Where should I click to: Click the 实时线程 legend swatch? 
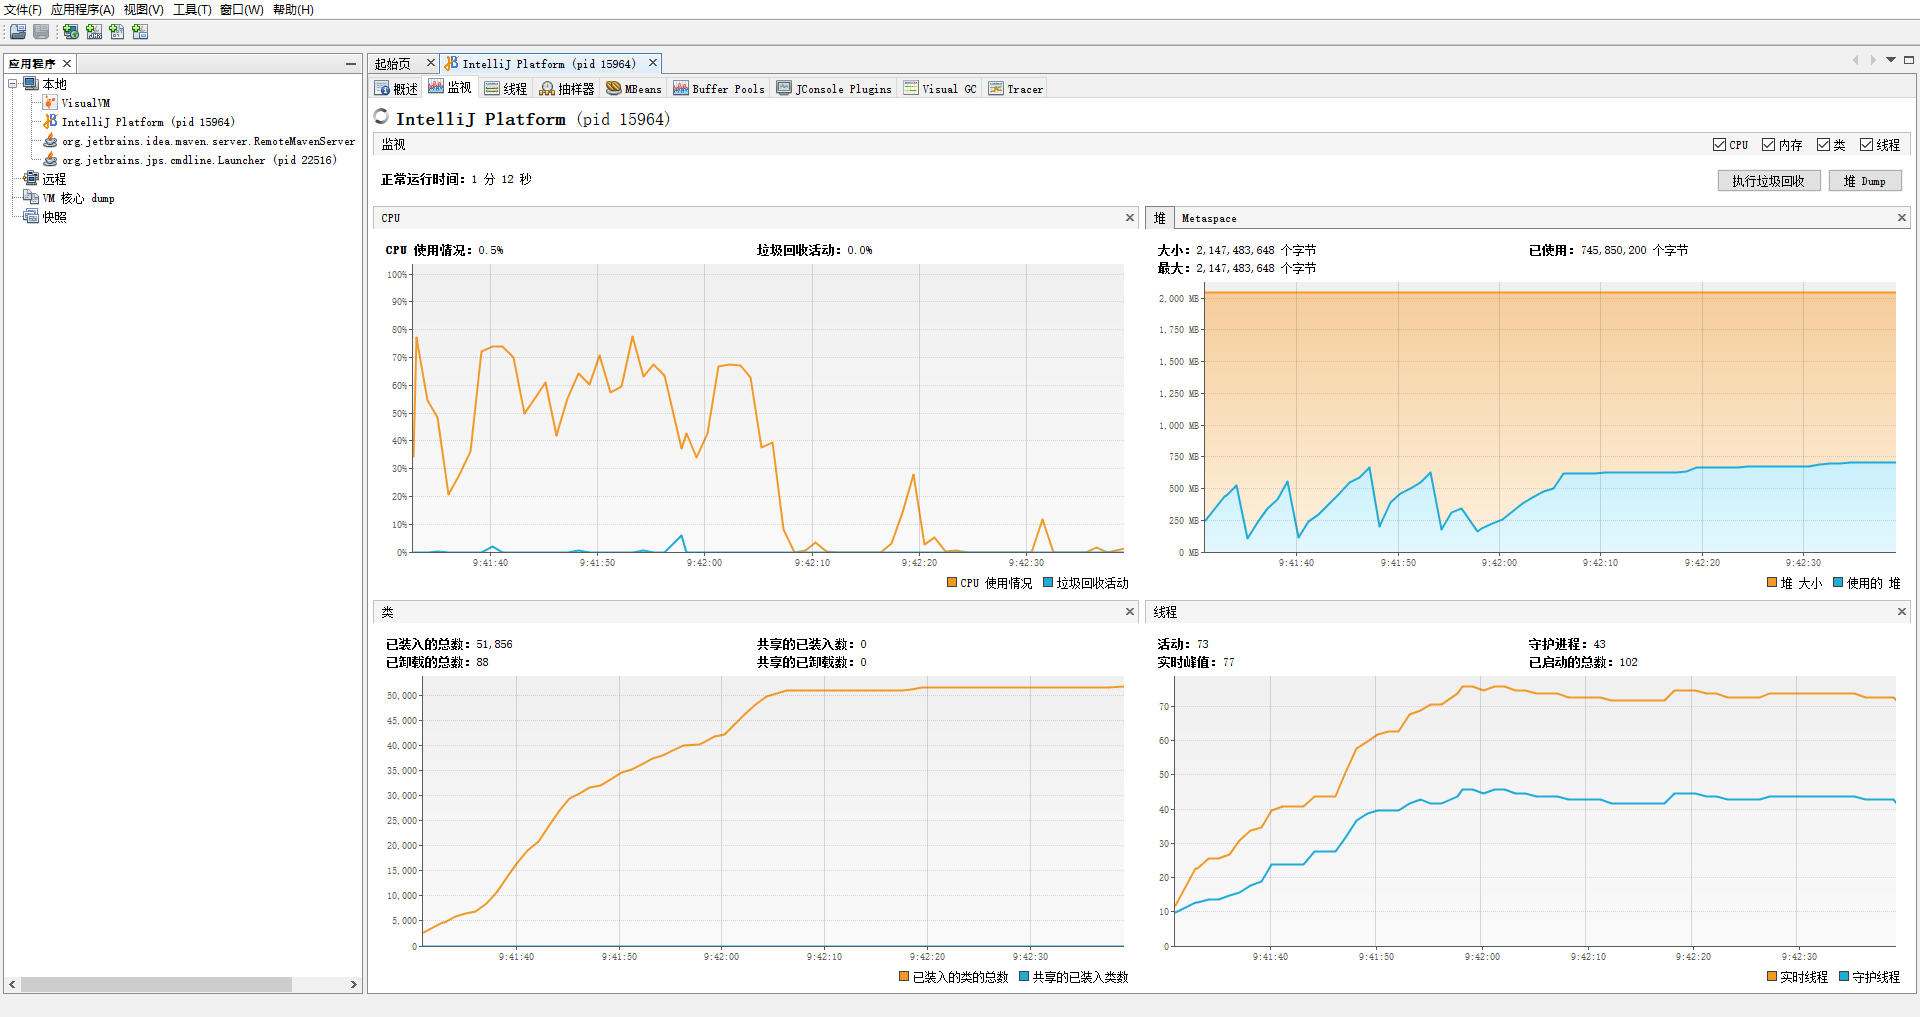tap(1772, 977)
